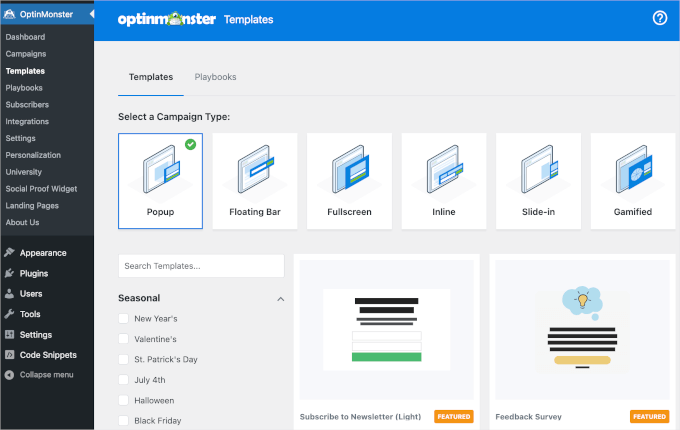Check the July 4th filter

click(x=124, y=380)
